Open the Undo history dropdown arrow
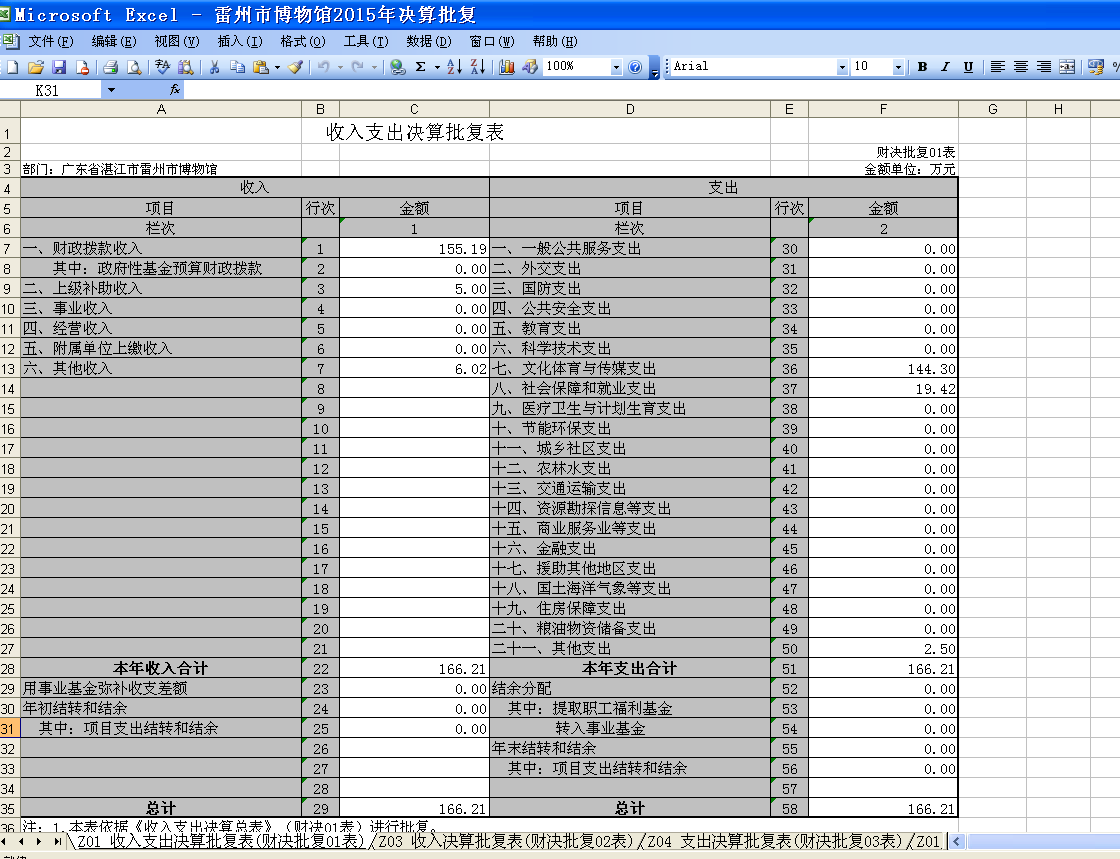 (340, 67)
